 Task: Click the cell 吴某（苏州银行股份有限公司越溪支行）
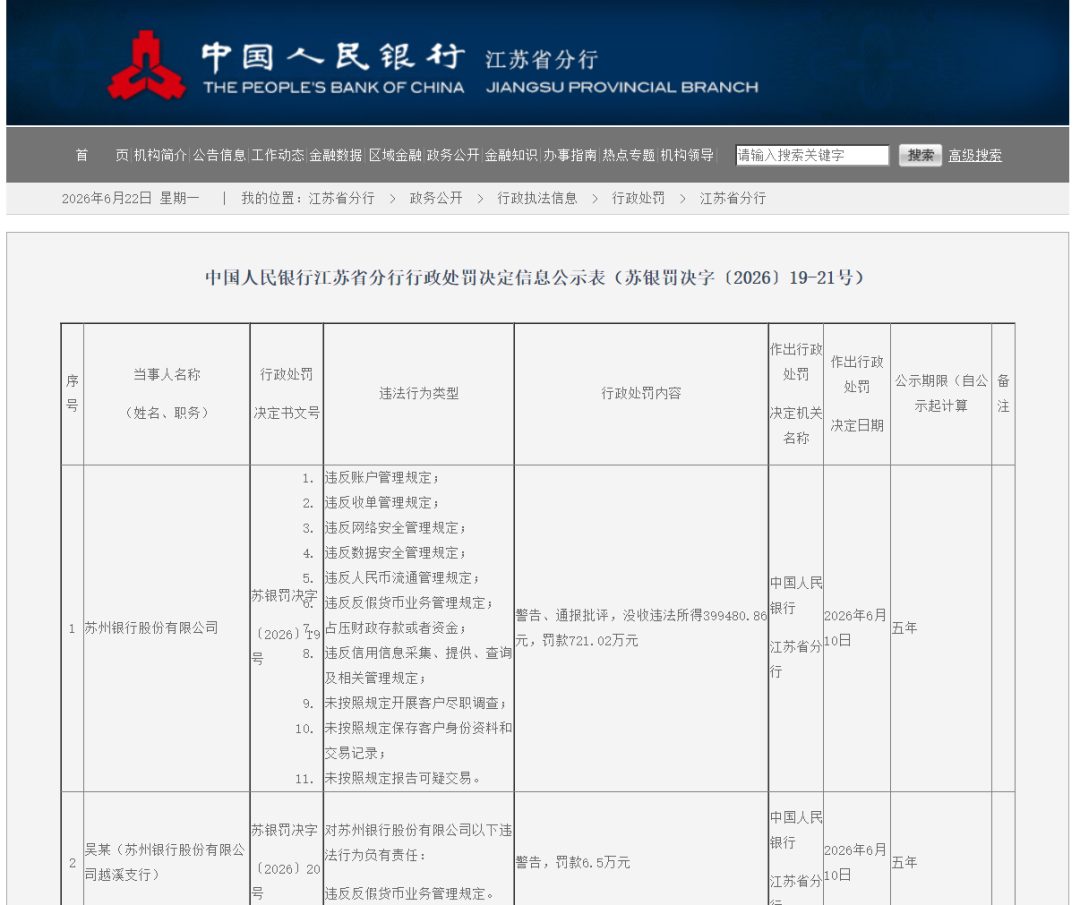pos(165,862)
